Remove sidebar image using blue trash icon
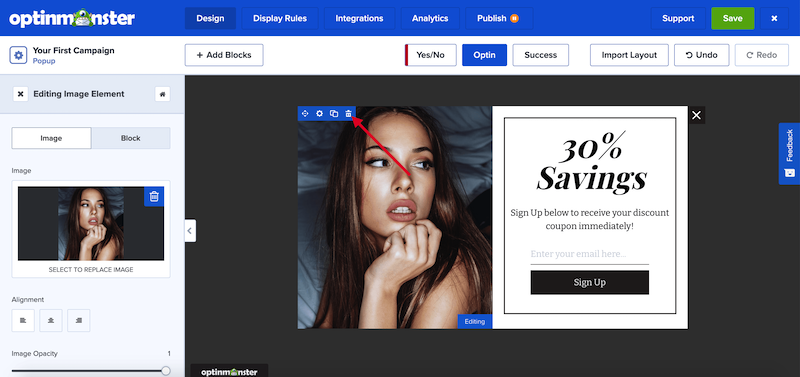This screenshot has width=800, height=377. click(x=154, y=196)
